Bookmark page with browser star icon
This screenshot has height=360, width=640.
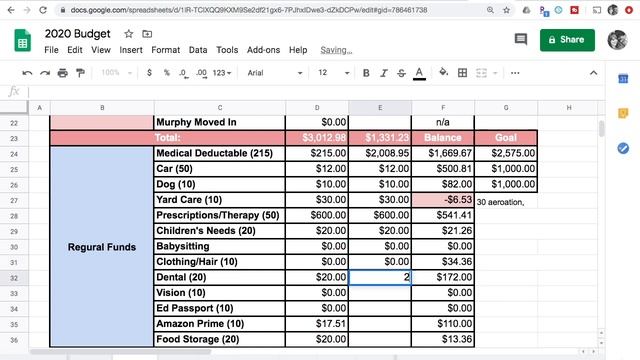(507, 10)
